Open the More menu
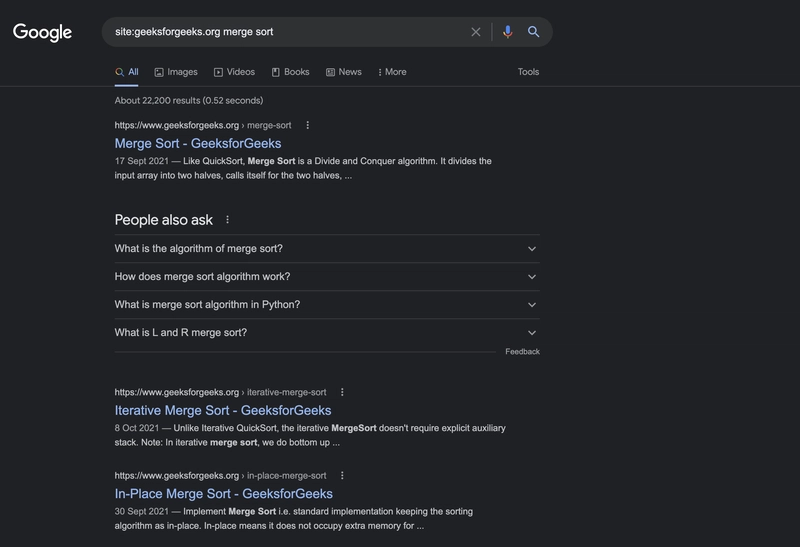Image resolution: width=800 pixels, height=547 pixels. [x=392, y=72]
